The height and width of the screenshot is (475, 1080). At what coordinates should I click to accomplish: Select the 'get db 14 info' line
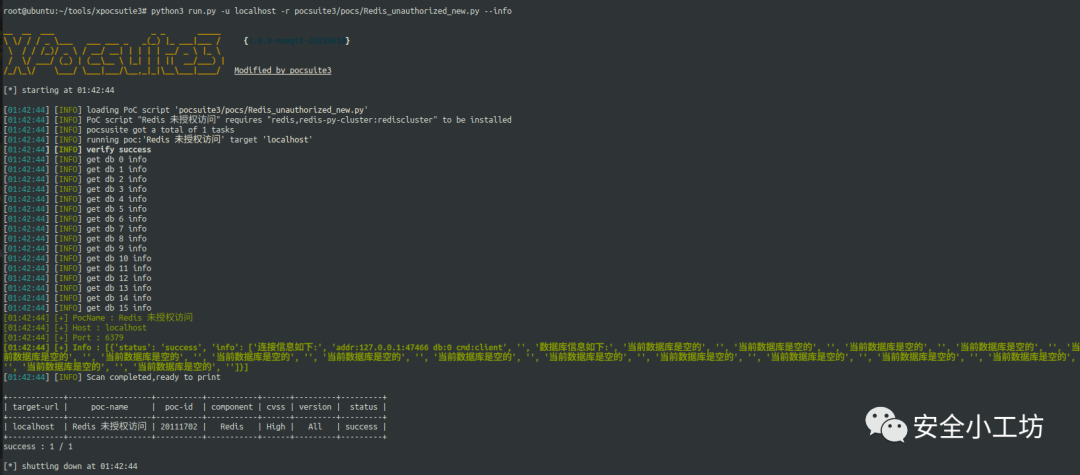77,298
